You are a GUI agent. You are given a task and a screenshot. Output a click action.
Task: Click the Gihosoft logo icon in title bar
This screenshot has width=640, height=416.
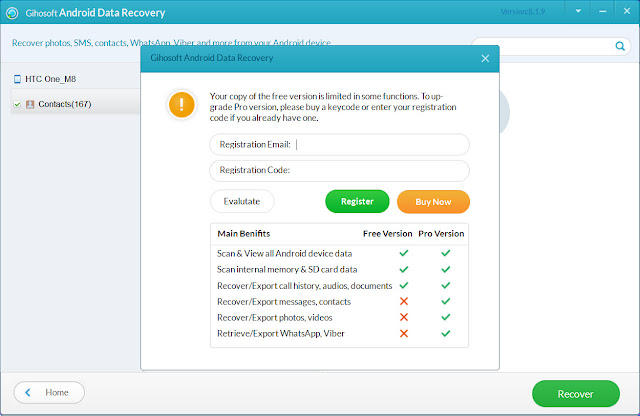(x=12, y=13)
